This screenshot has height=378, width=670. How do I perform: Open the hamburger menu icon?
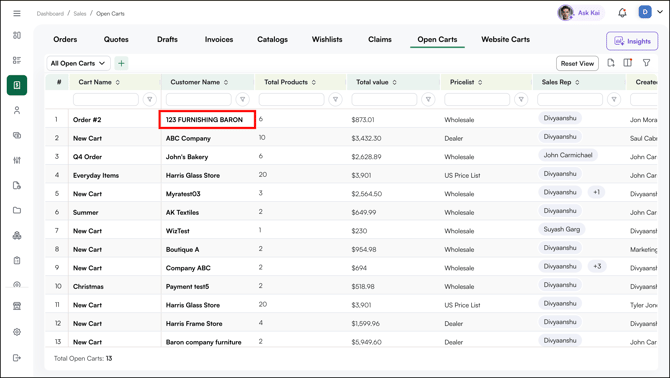(17, 13)
